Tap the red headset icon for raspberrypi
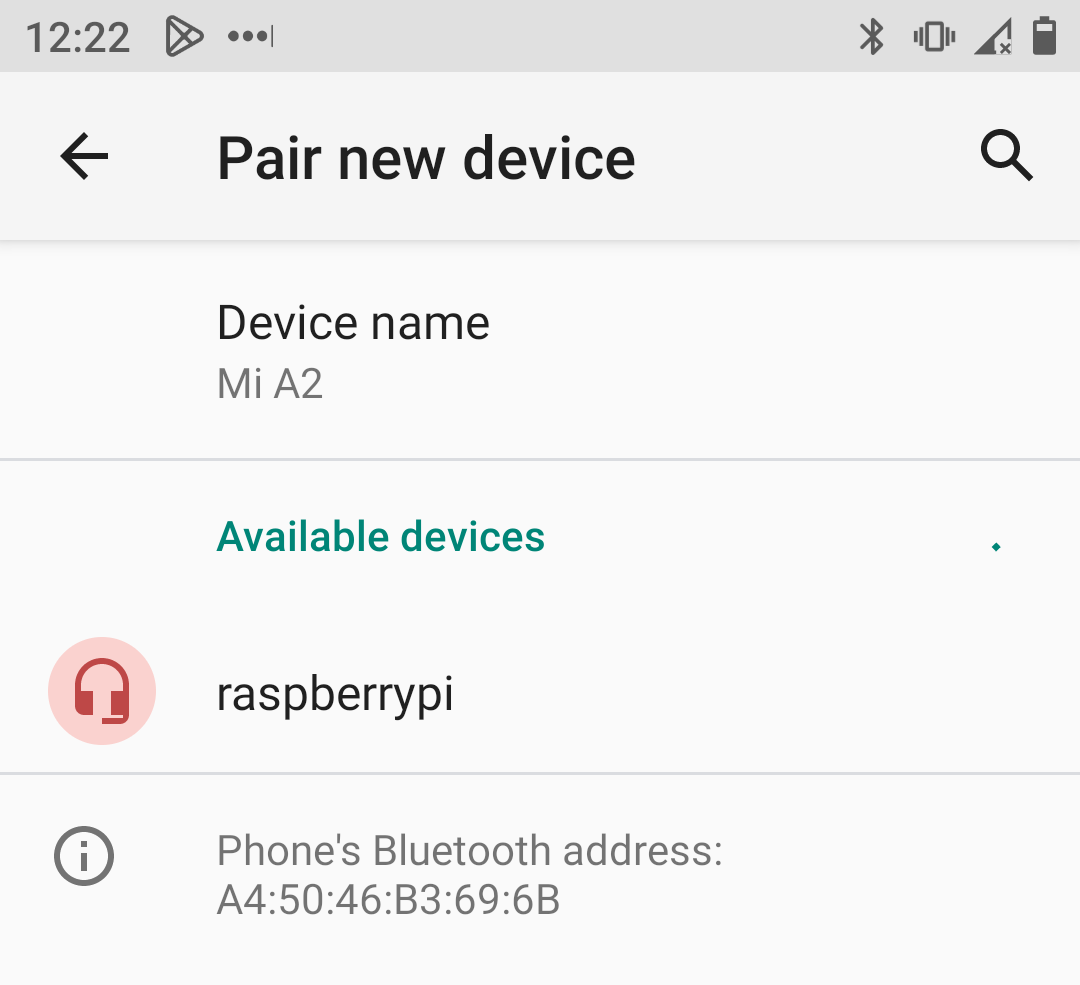Viewport: 1080px width, 985px height. point(102,691)
